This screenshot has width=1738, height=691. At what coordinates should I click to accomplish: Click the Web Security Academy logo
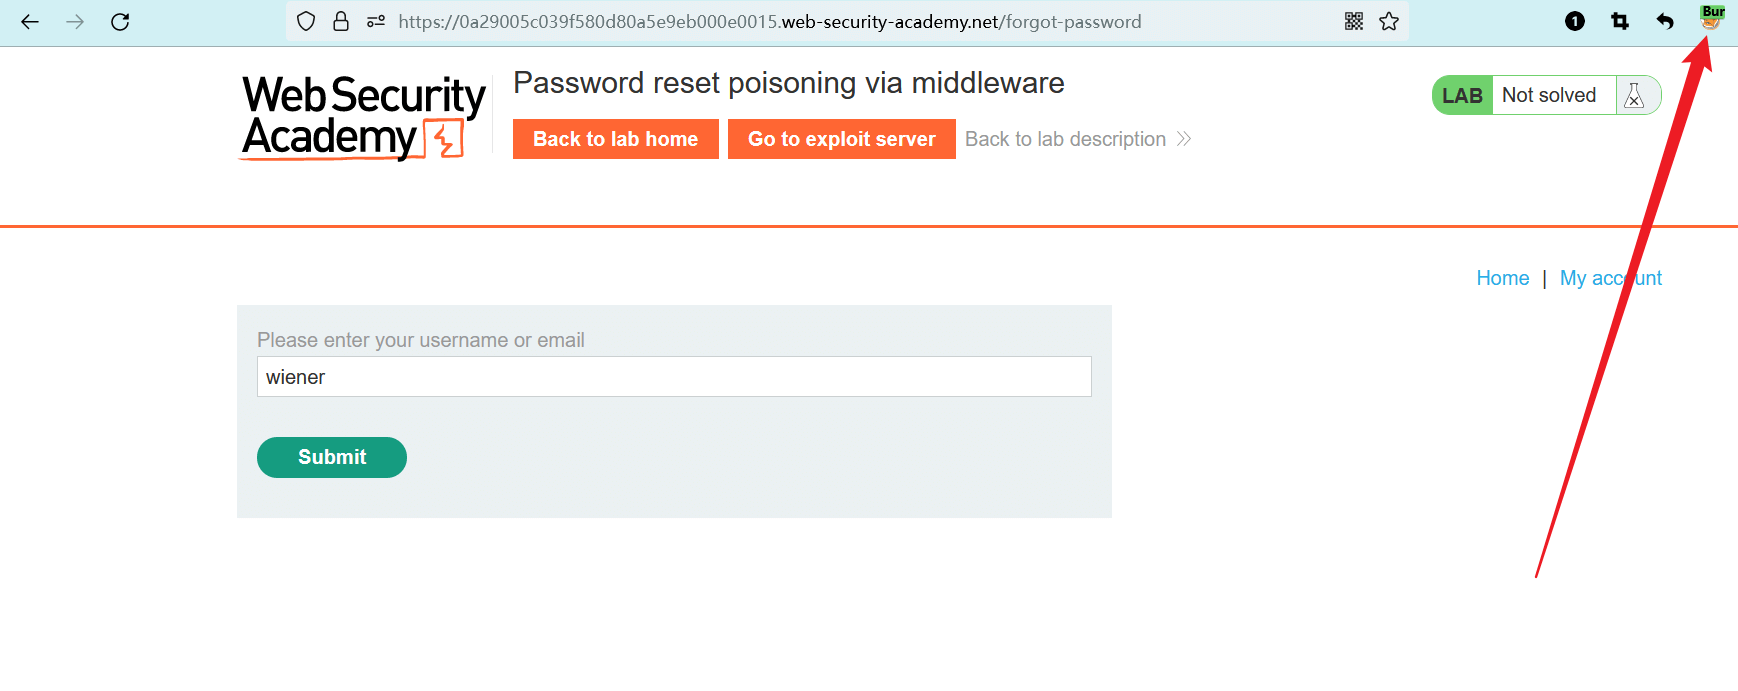tap(363, 117)
